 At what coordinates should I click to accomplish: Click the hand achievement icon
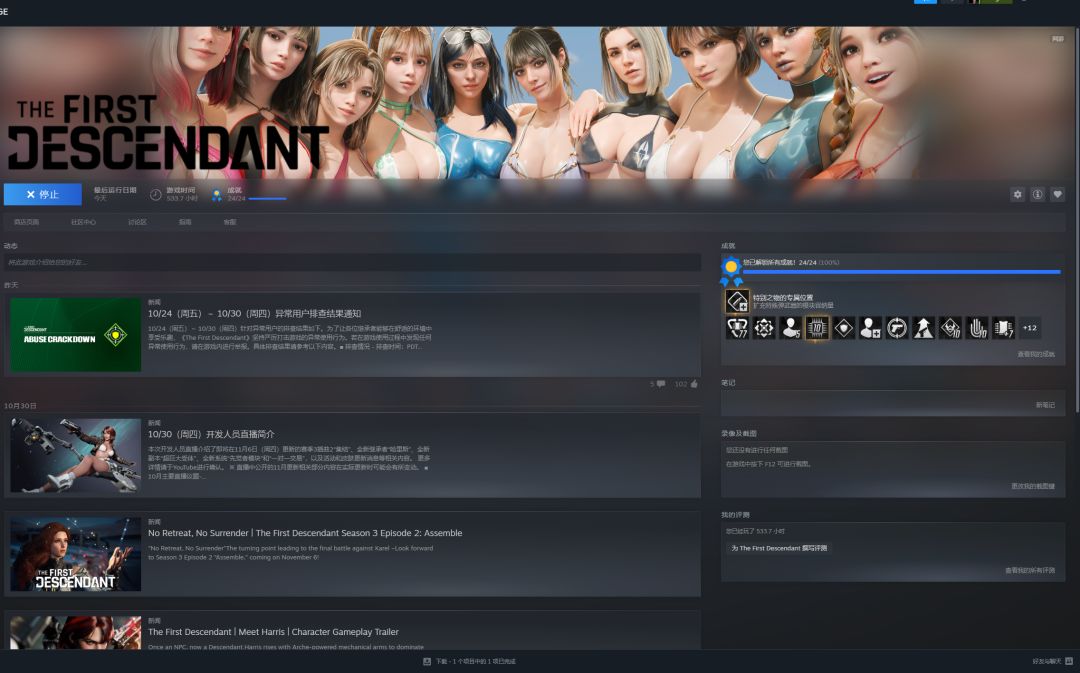tap(977, 328)
